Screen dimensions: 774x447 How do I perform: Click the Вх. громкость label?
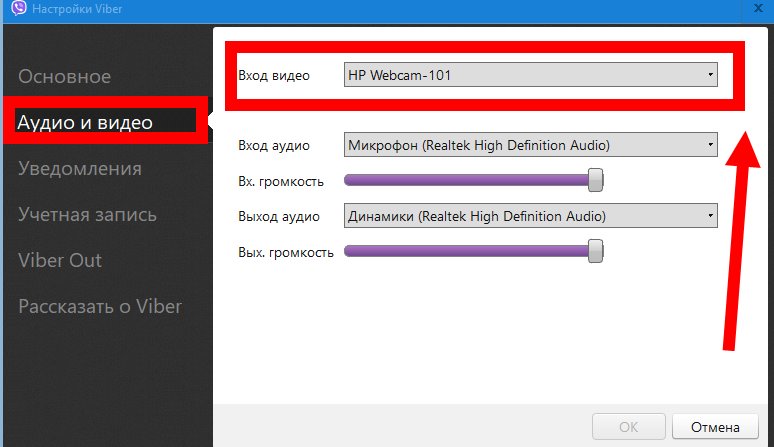point(281,182)
